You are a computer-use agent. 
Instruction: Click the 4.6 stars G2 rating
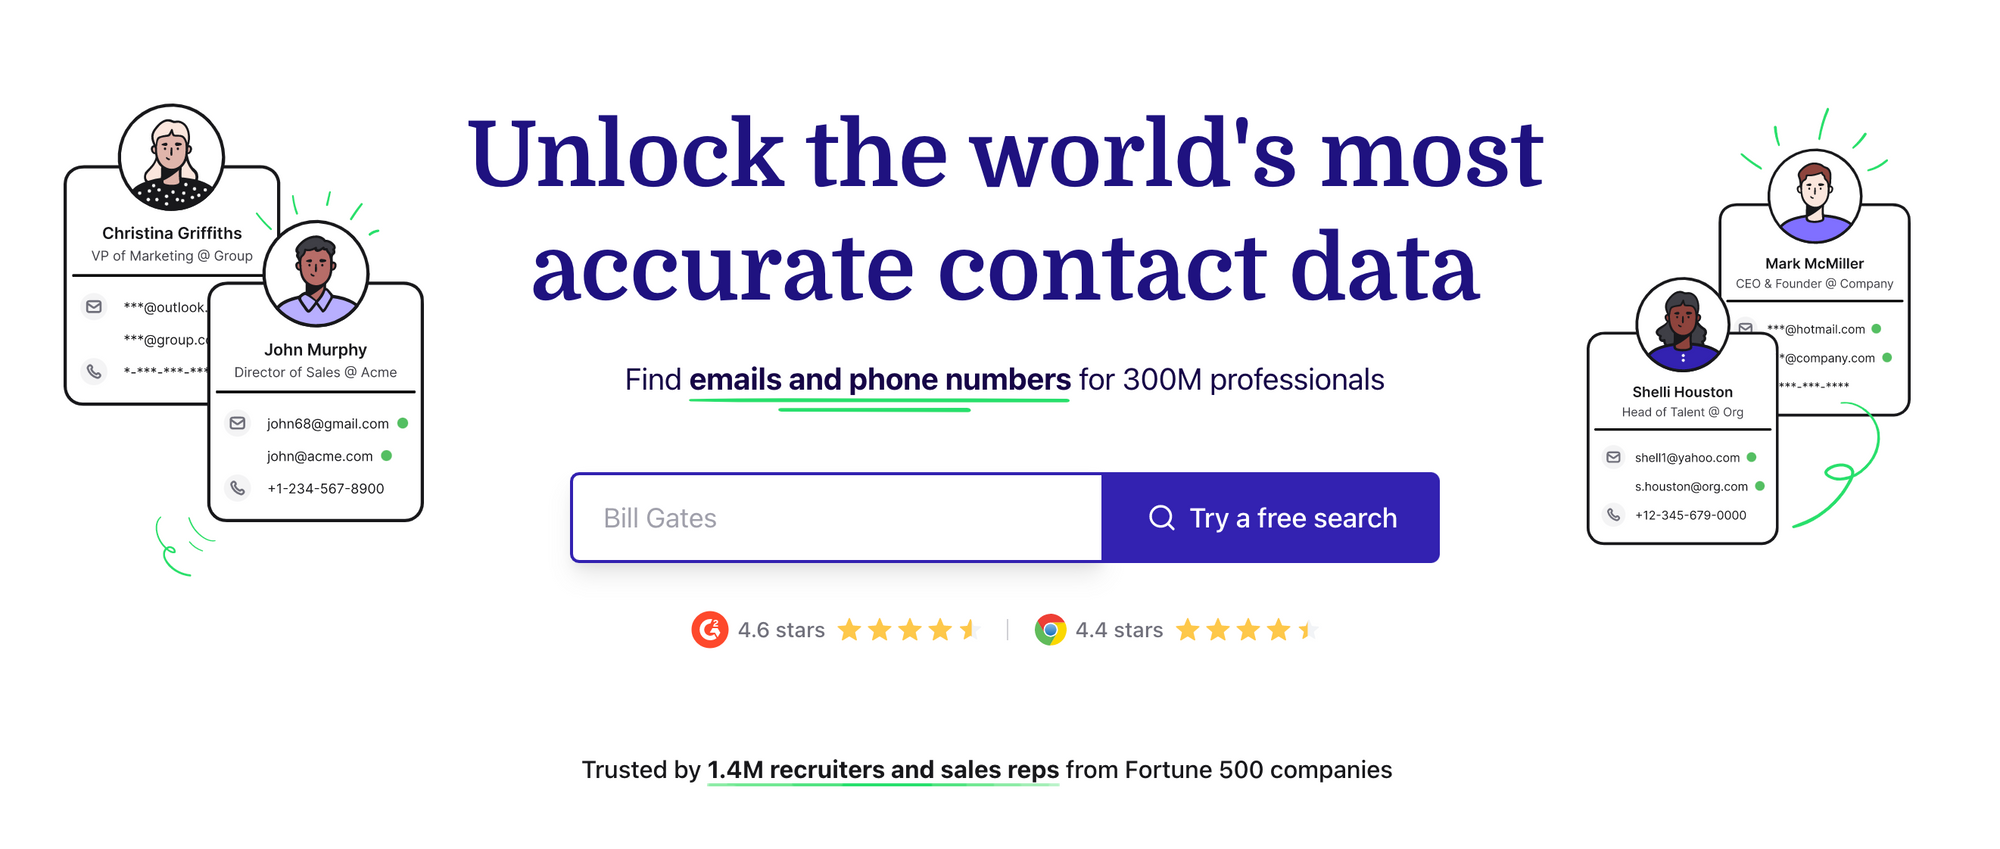point(781,630)
